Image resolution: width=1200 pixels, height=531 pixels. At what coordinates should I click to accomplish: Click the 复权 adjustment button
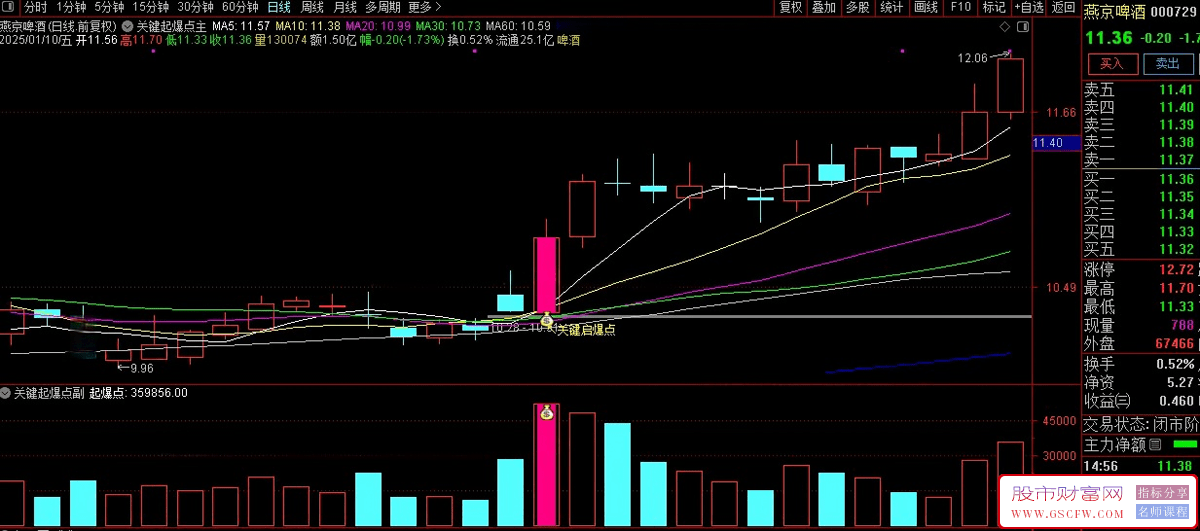point(791,7)
